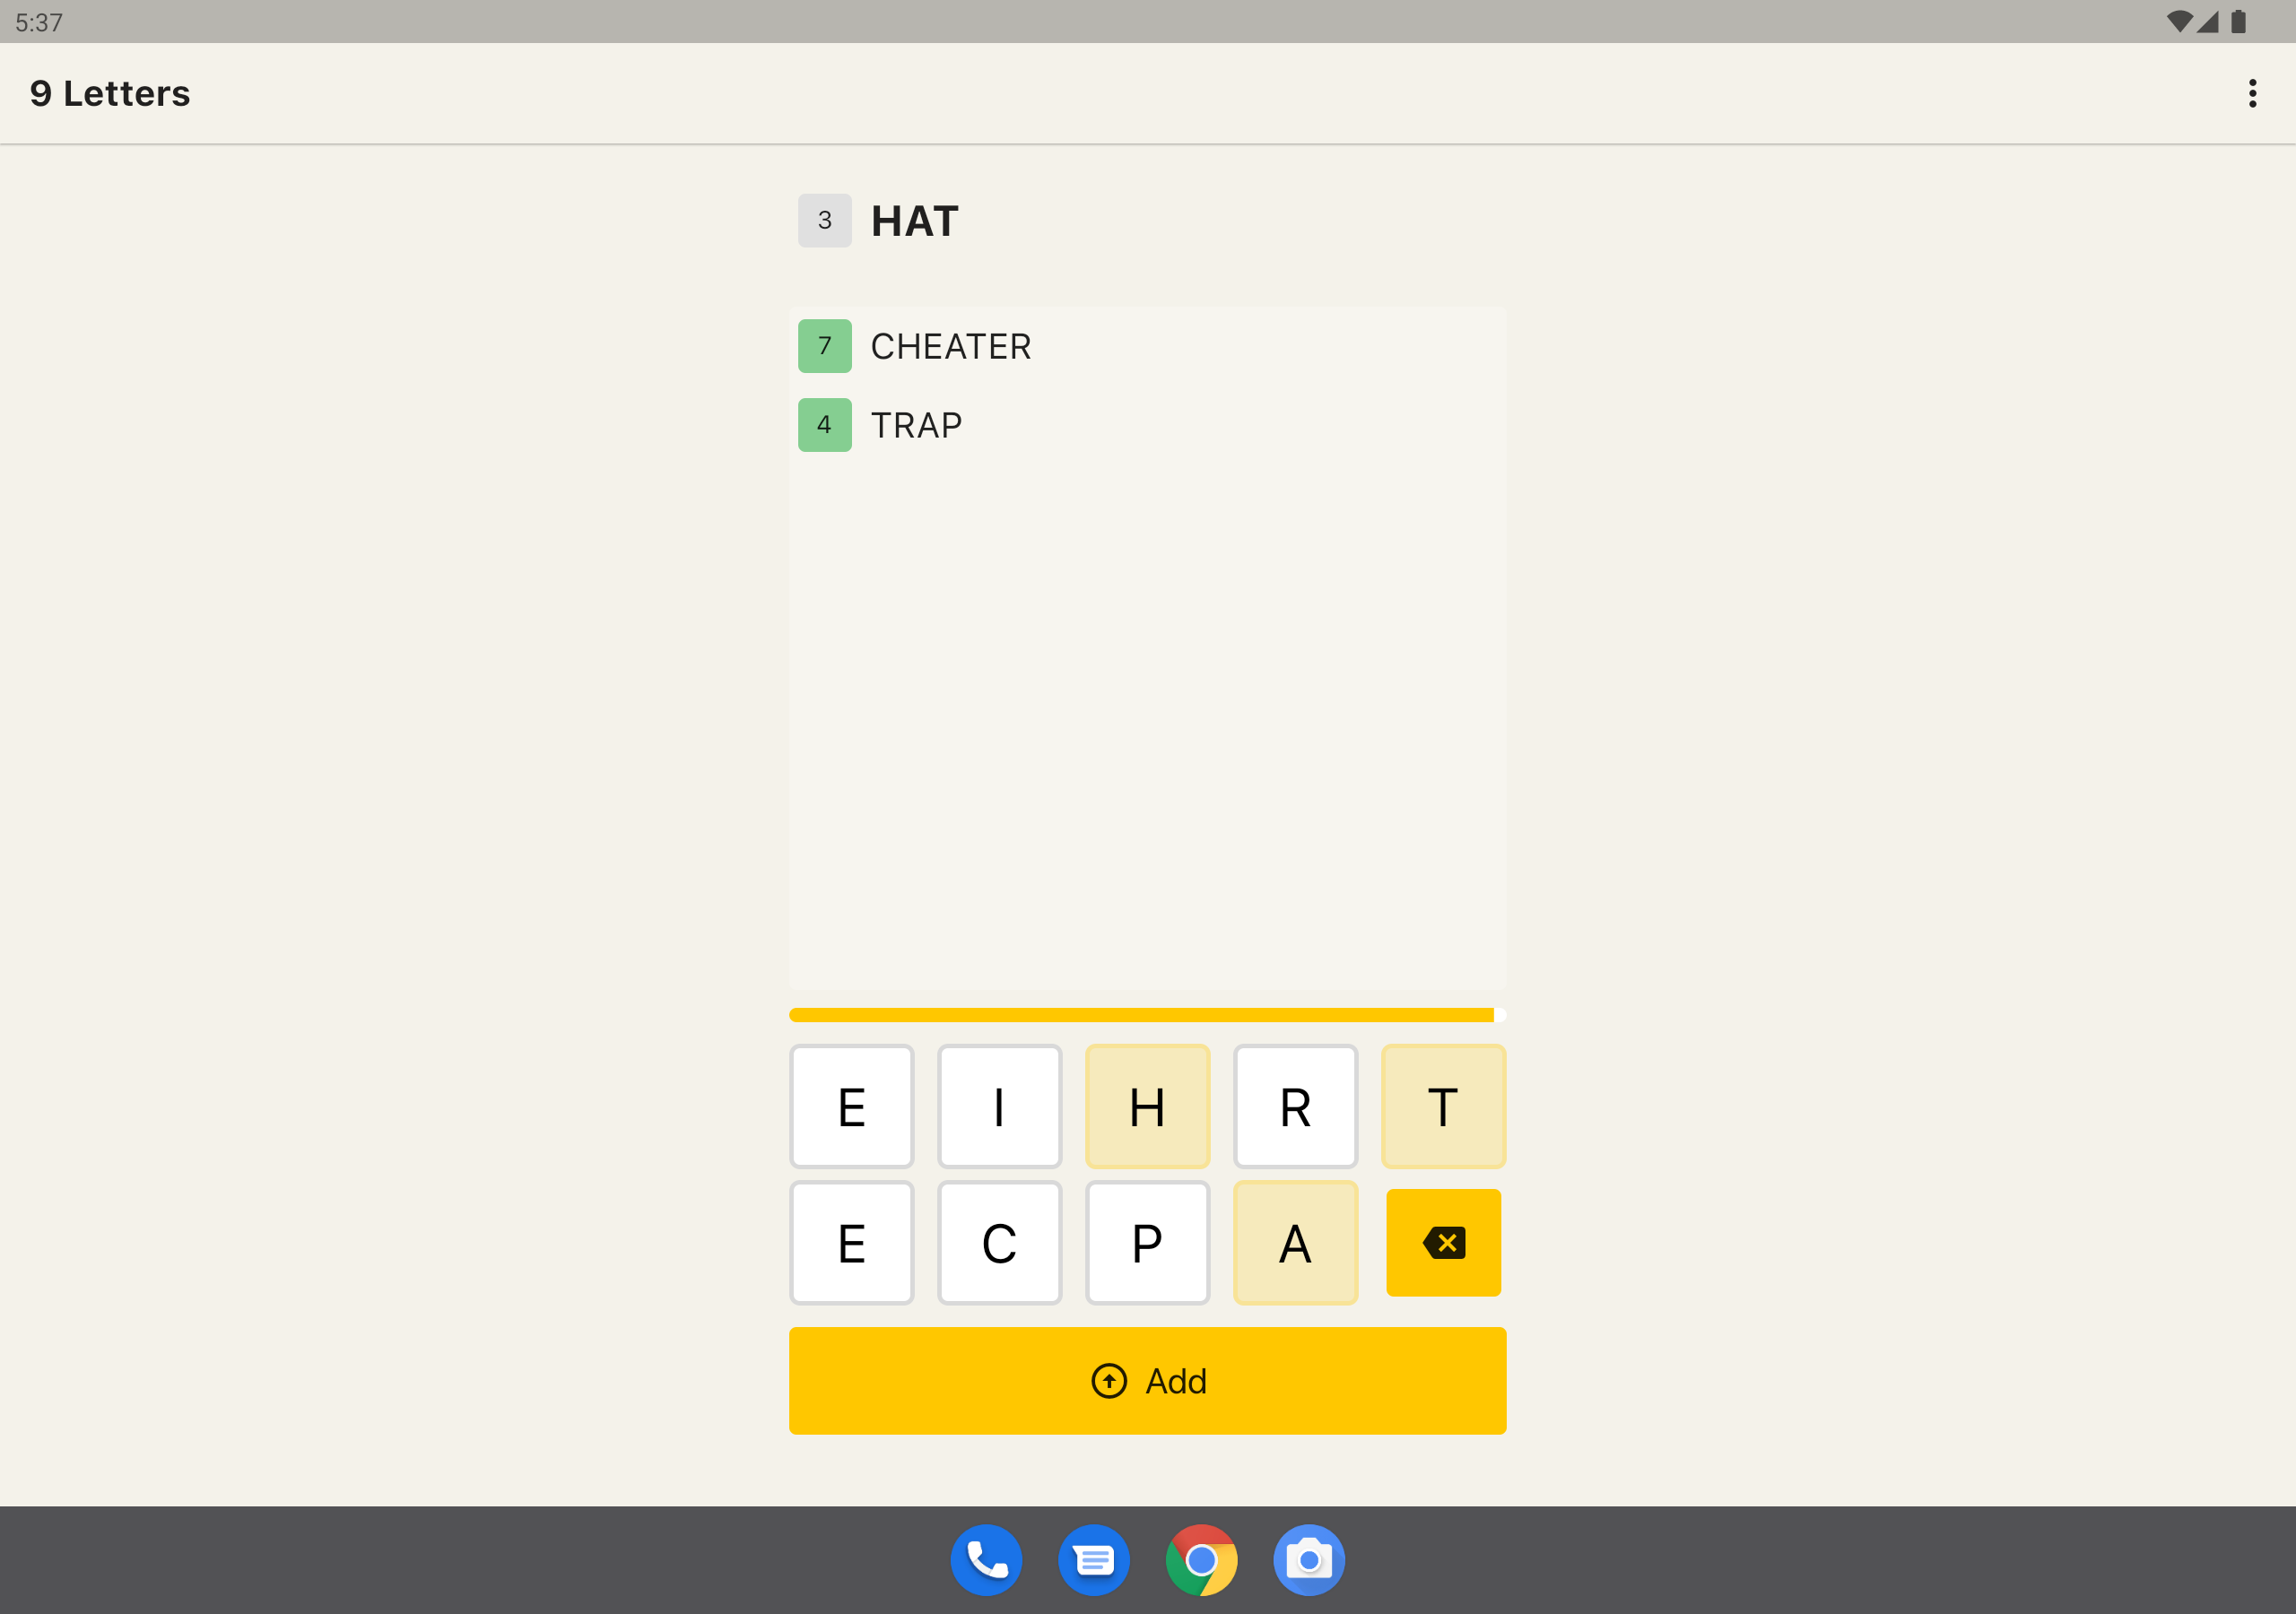Toggle the highlighted A letter tile
Viewport: 2296px width, 1614px height.
pos(1295,1242)
